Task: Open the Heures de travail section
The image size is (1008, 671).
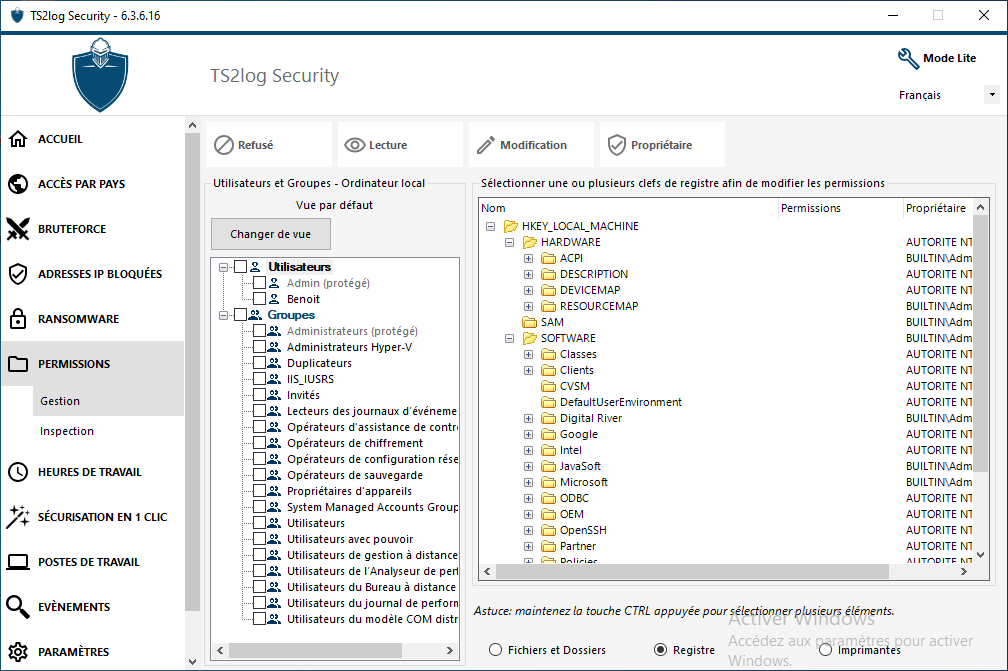Action: click(x=93, y=472)
